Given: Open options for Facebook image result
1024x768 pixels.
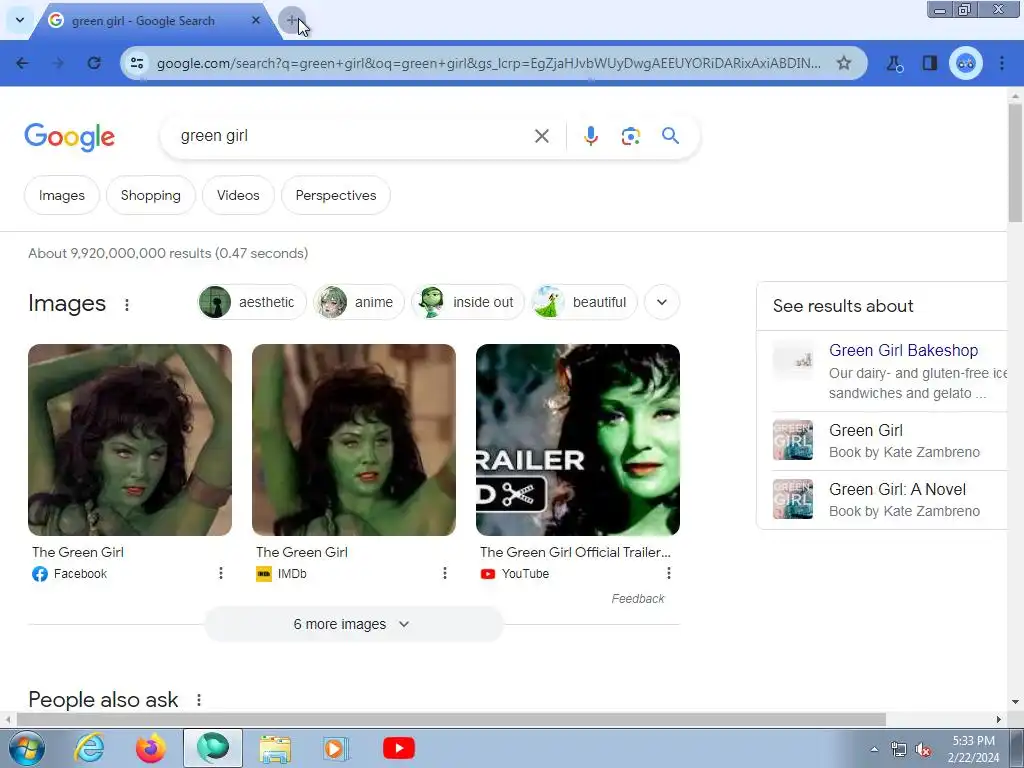Looking at the screenshot, I should pyautogui.click(x=221, y=573).
